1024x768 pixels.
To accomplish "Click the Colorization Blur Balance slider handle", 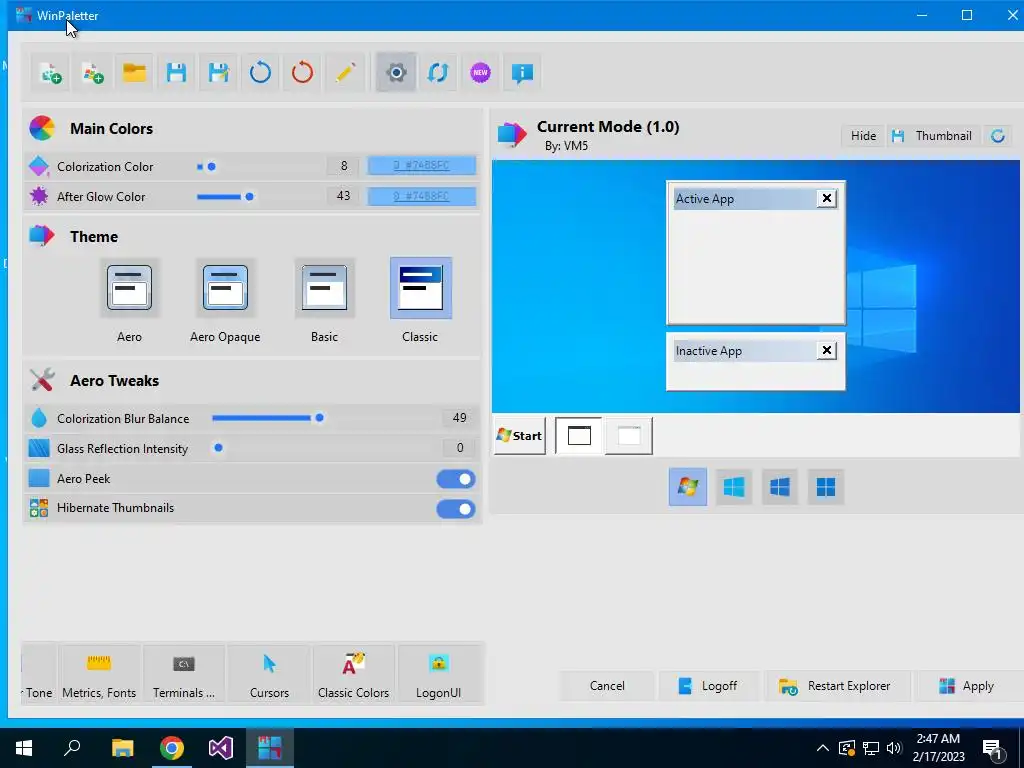I will (x=319, y=418).
